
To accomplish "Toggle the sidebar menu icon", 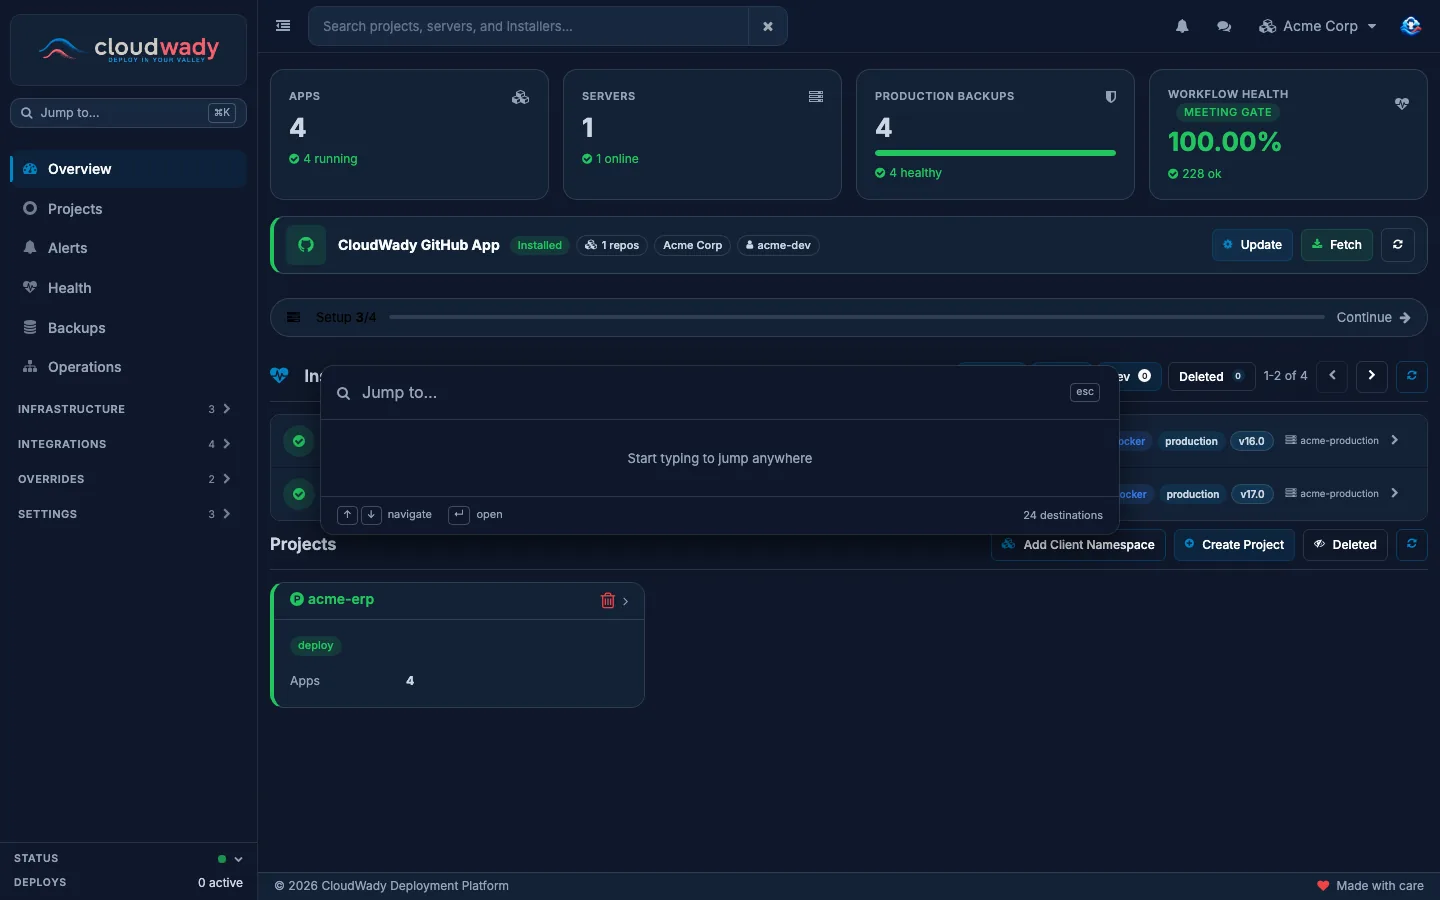I will tap(283, 26).
